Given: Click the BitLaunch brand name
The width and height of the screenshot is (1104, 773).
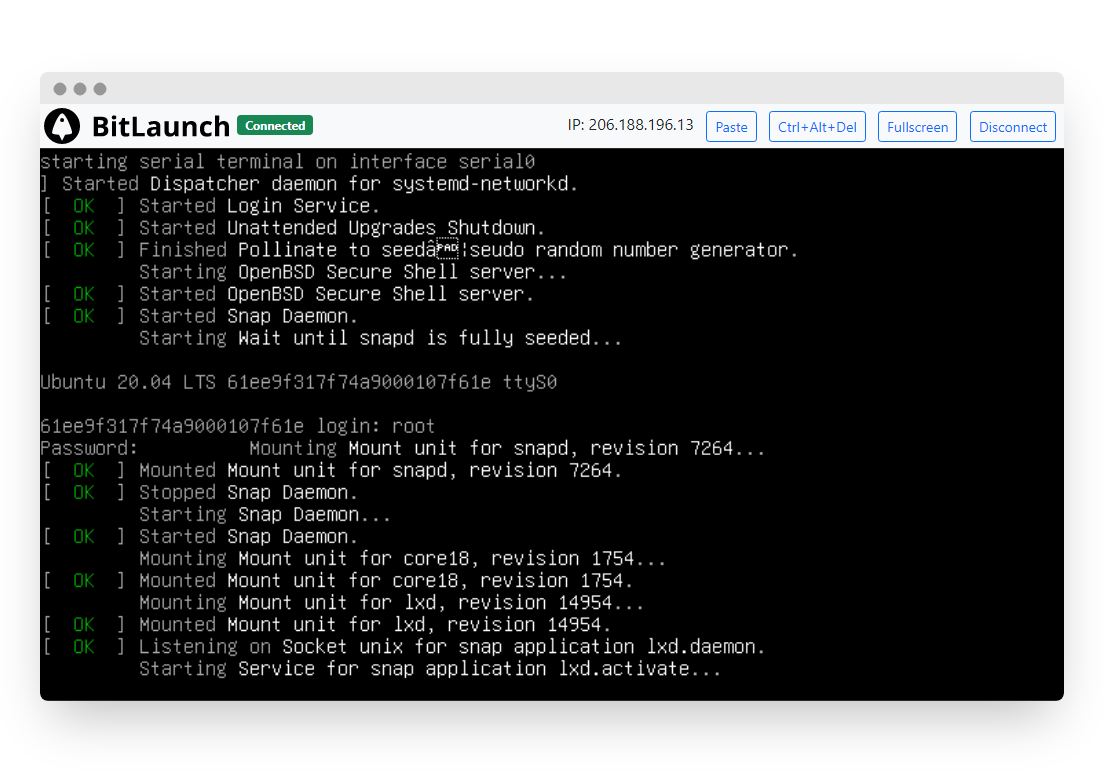Looking at the screenshot, I should (x=161, y=127).
